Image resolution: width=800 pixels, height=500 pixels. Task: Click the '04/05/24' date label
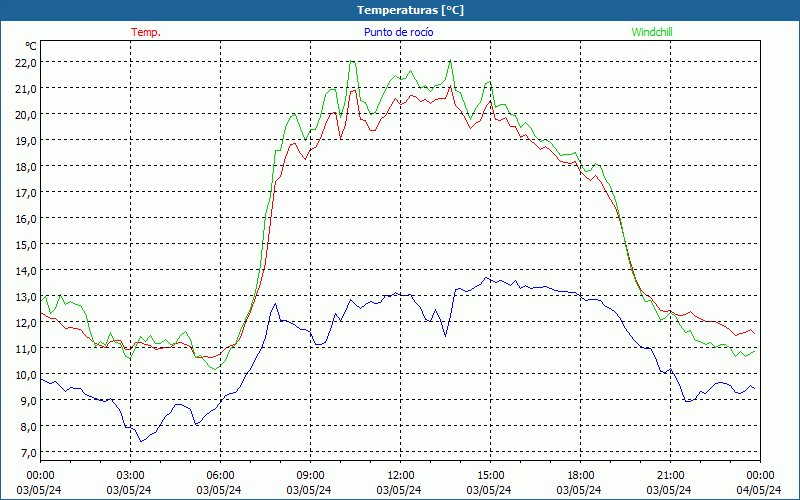(x=759, y=490)
